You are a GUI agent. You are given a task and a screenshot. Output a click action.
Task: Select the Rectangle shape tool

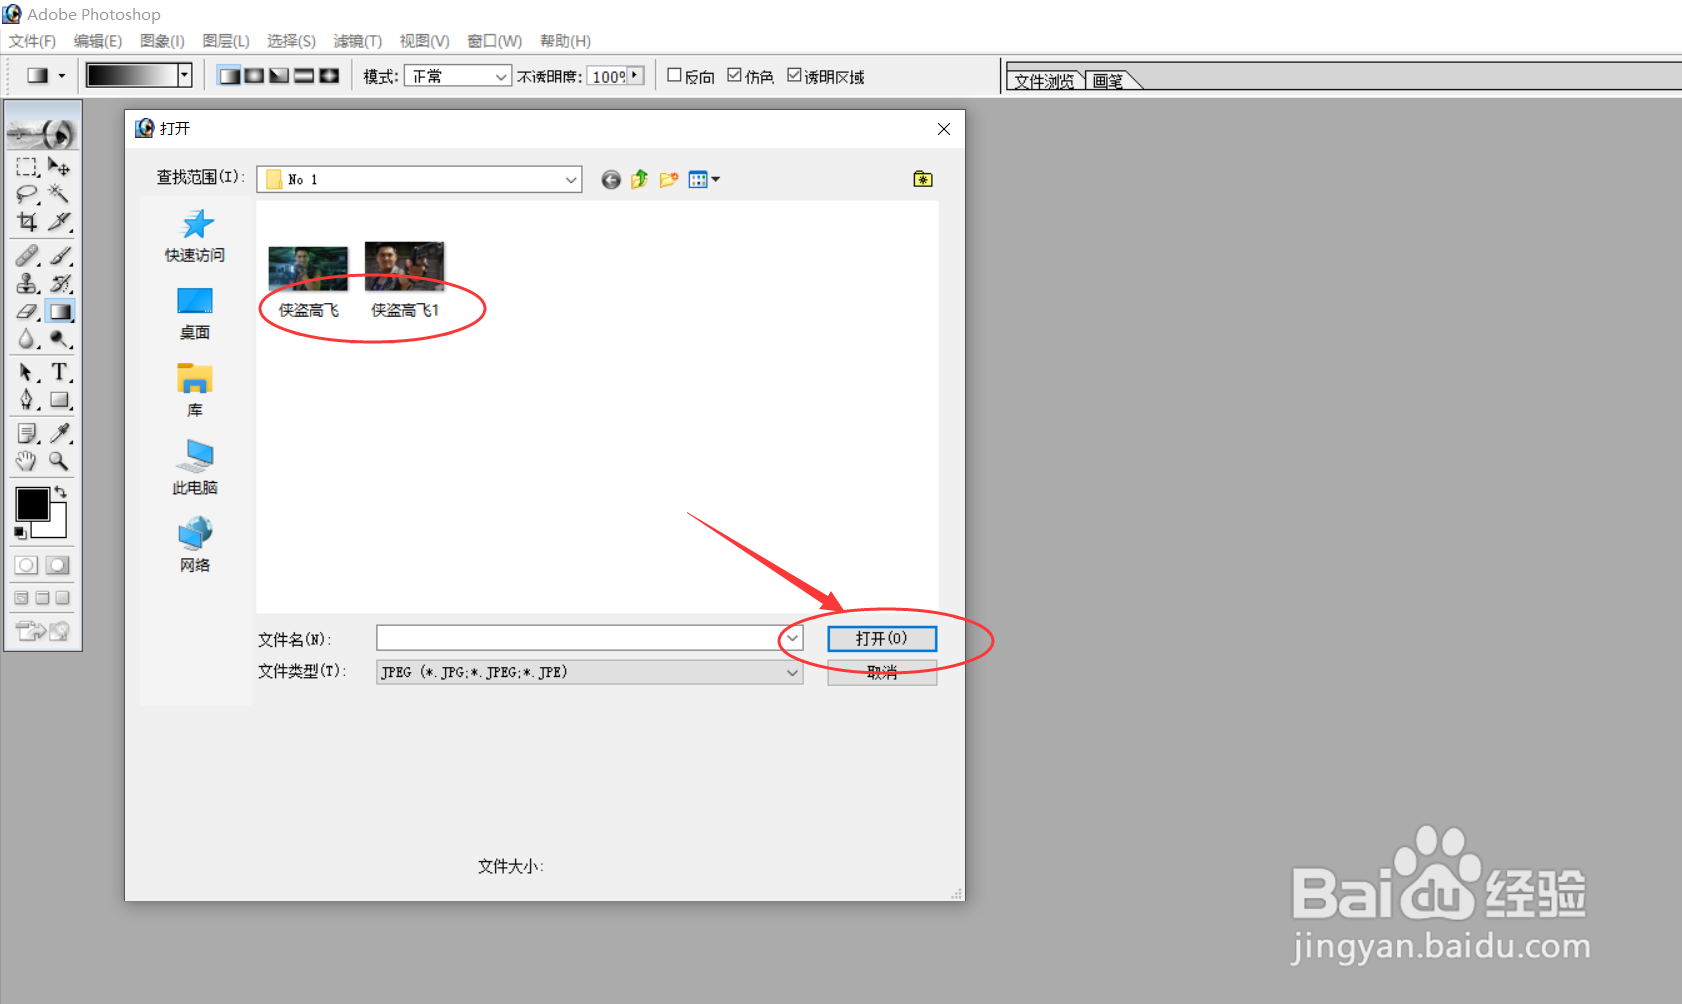tap(59, 400)
